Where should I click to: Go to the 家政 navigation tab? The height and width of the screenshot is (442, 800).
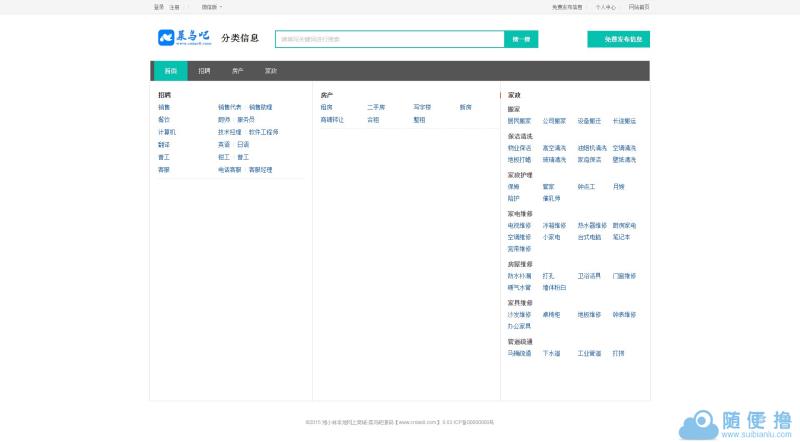click(x=270, y=71)
